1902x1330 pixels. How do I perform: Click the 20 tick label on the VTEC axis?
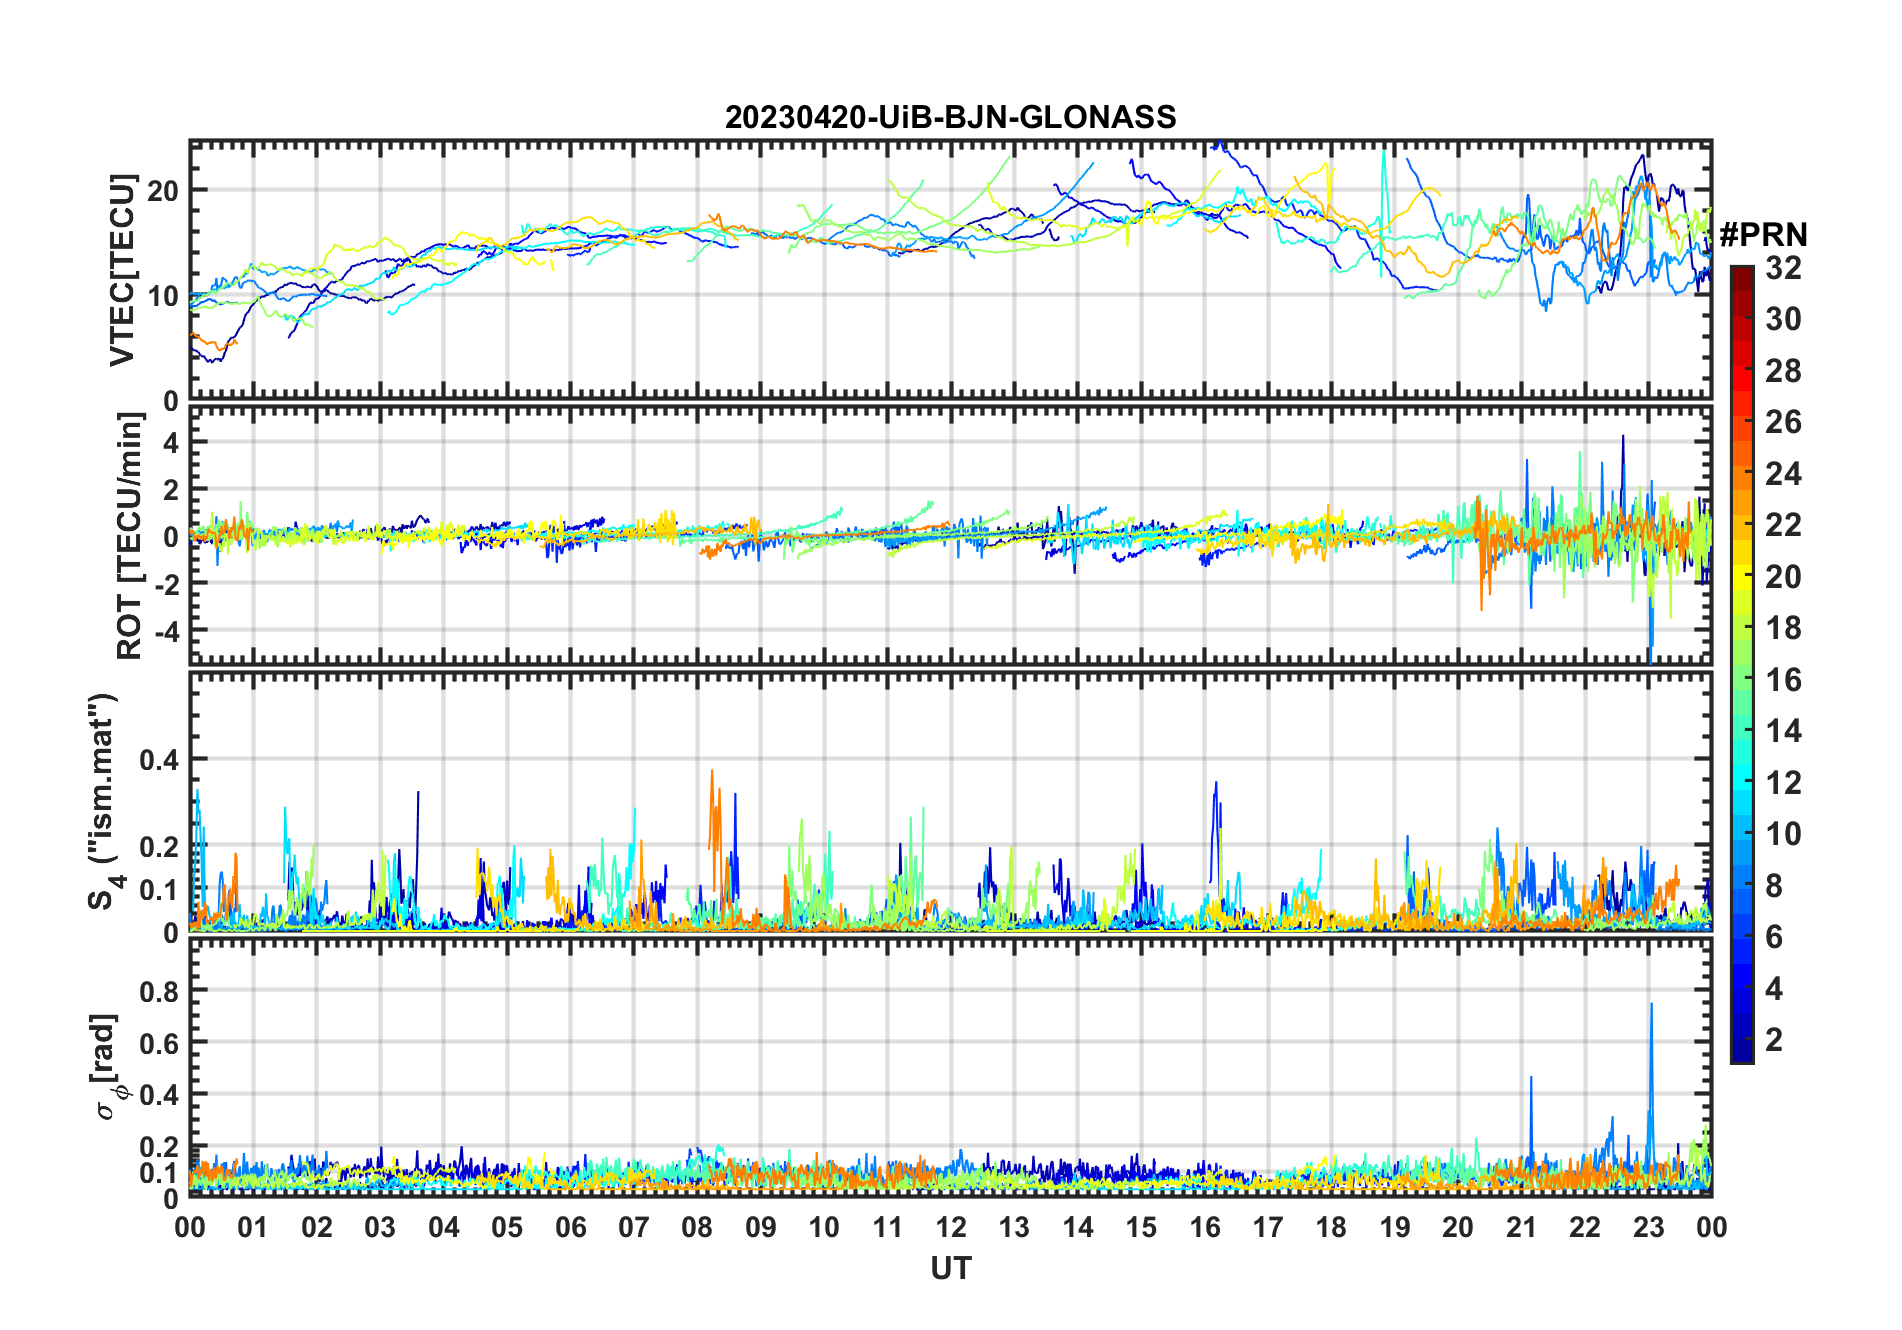163,190
